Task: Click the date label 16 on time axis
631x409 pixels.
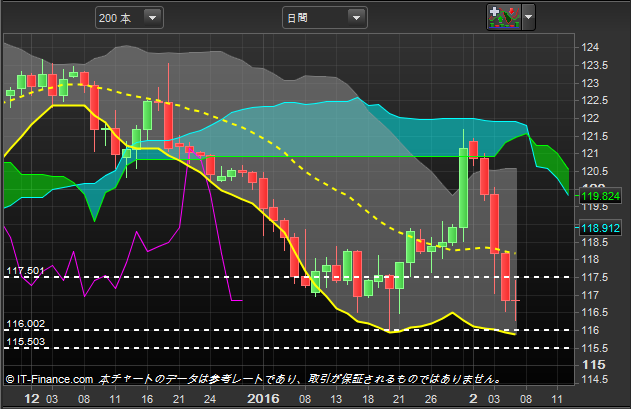Action: click(x=147, y=399)
